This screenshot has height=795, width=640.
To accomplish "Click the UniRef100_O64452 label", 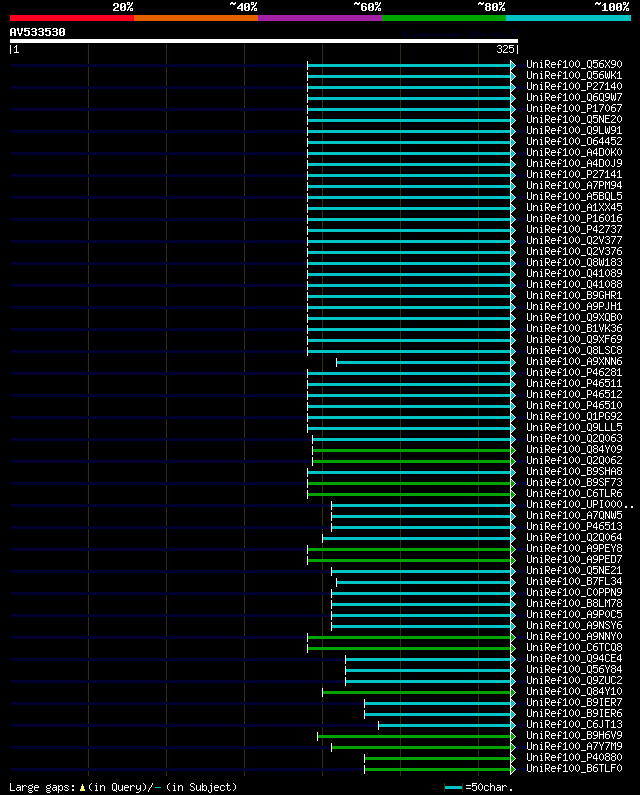I will (x=574, y=141).
